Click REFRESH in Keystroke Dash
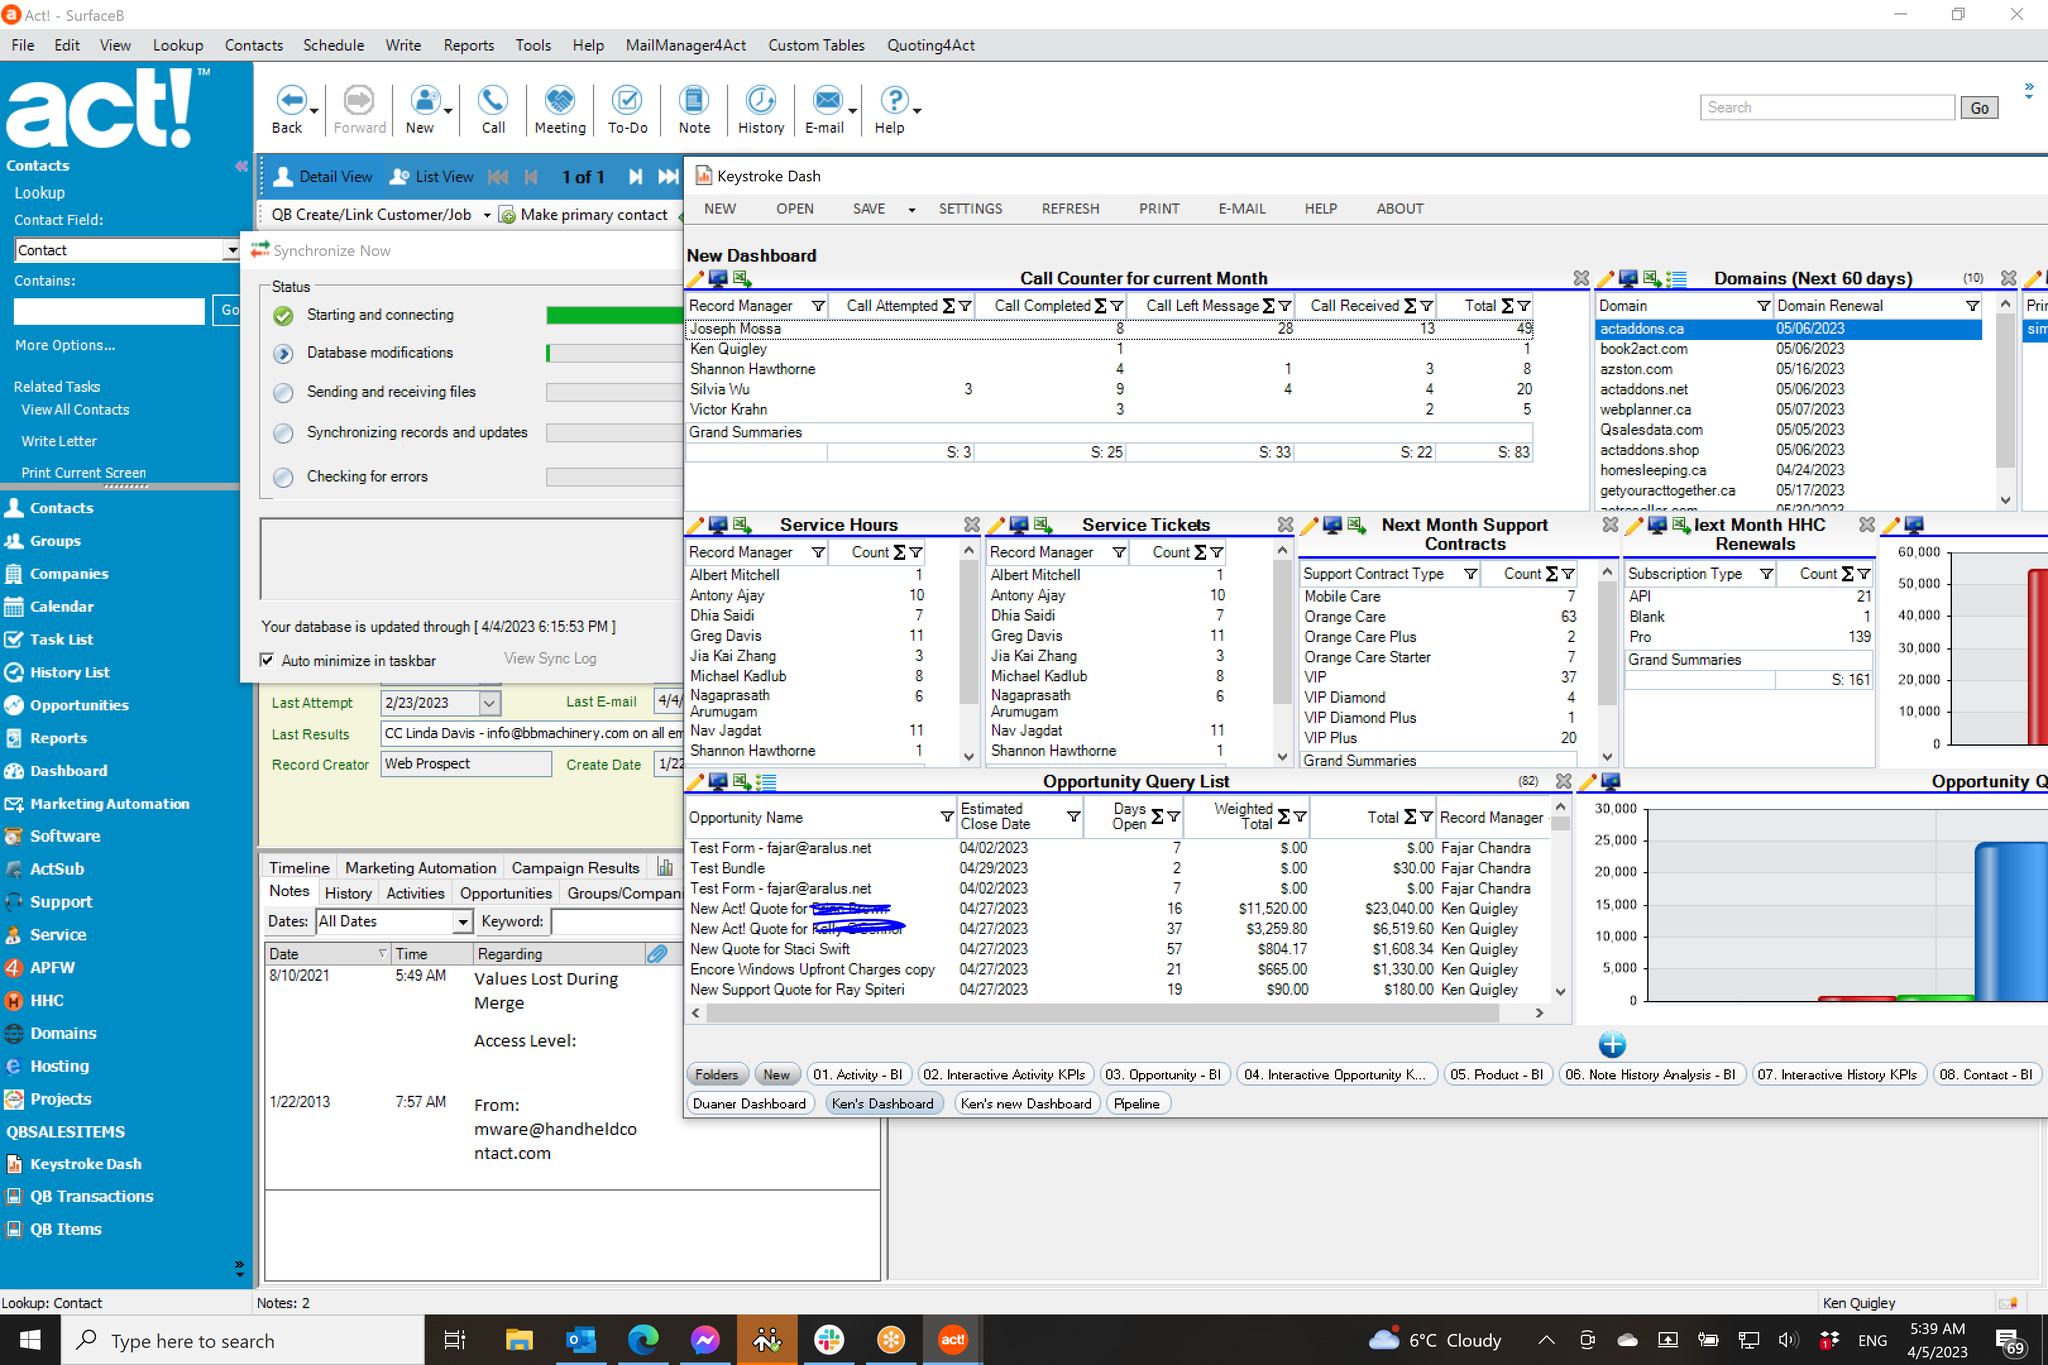 [x=1070, y=209]
